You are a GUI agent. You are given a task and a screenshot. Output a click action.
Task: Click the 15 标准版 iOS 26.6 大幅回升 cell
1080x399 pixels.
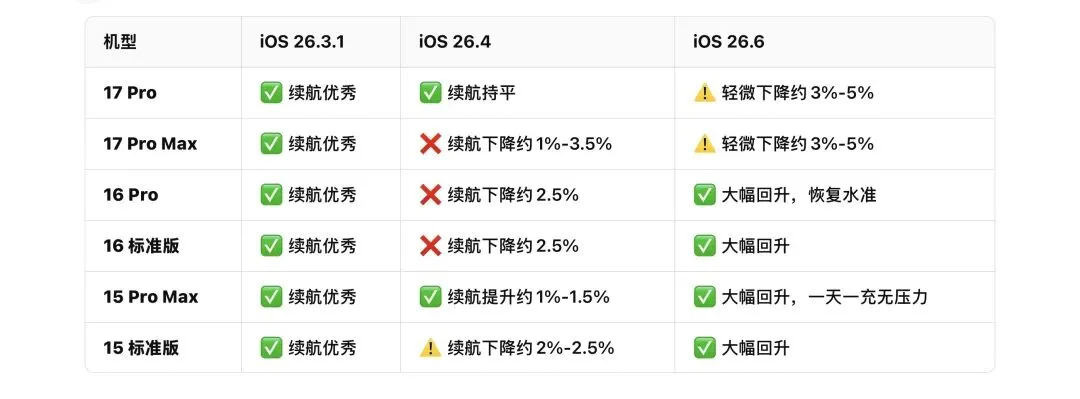click(834, 348)
